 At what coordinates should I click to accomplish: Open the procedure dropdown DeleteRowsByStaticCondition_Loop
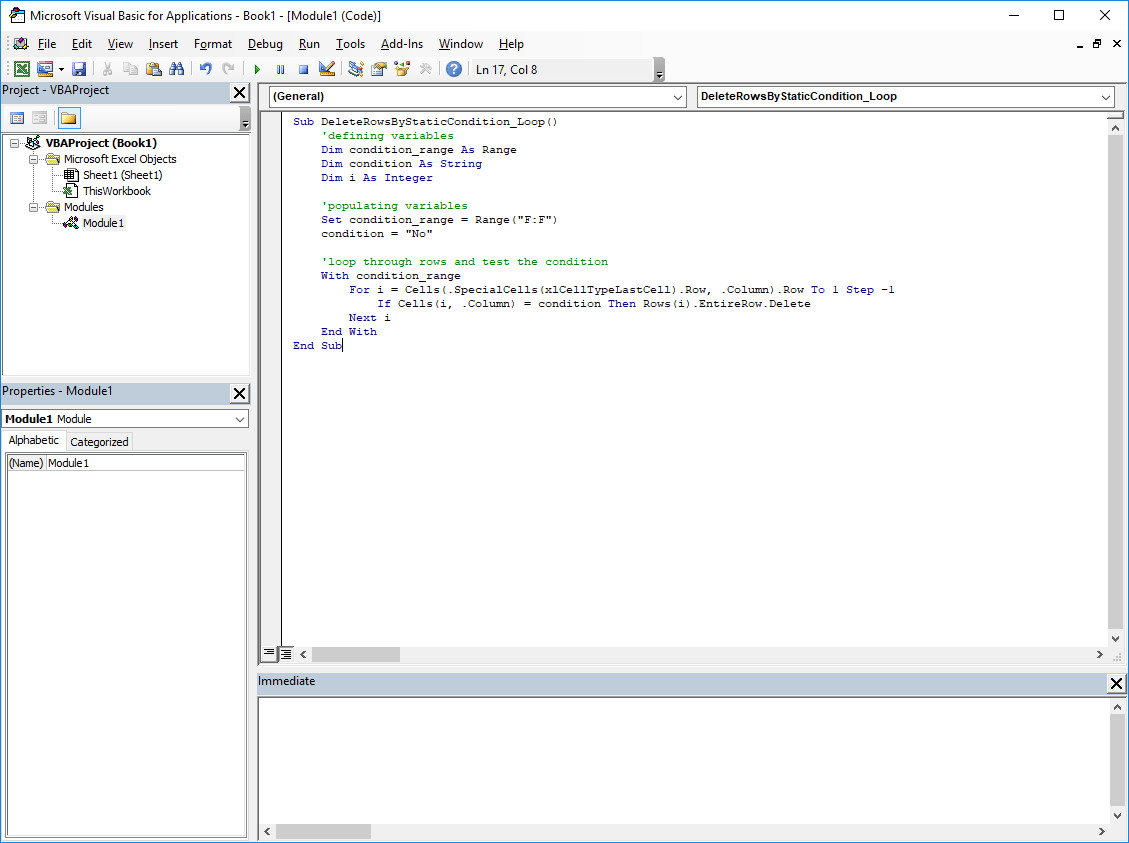point(1105,97)
